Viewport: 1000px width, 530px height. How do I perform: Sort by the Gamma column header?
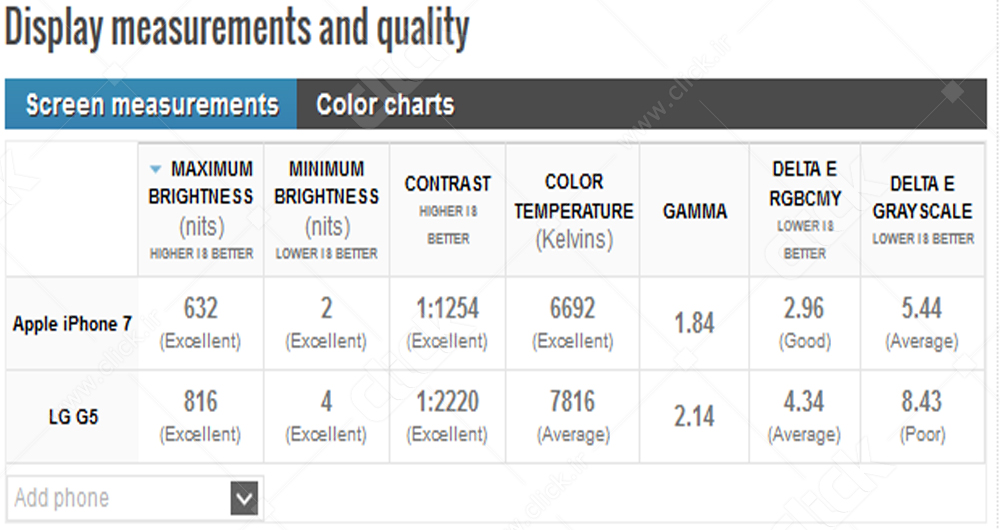(x=695, y=211)
